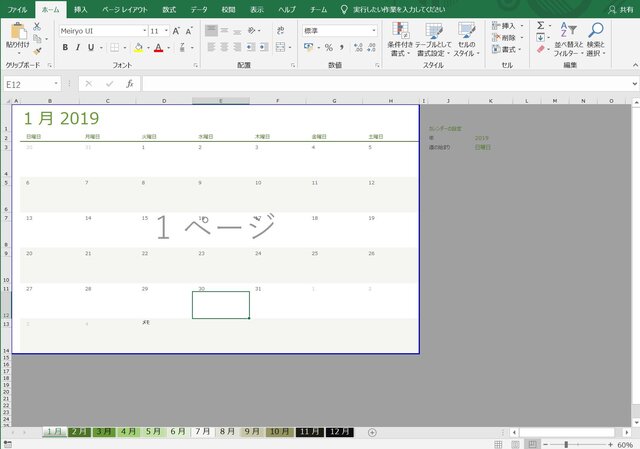Toggle underline formatting
640x449 pixels.
click(91, 48)
